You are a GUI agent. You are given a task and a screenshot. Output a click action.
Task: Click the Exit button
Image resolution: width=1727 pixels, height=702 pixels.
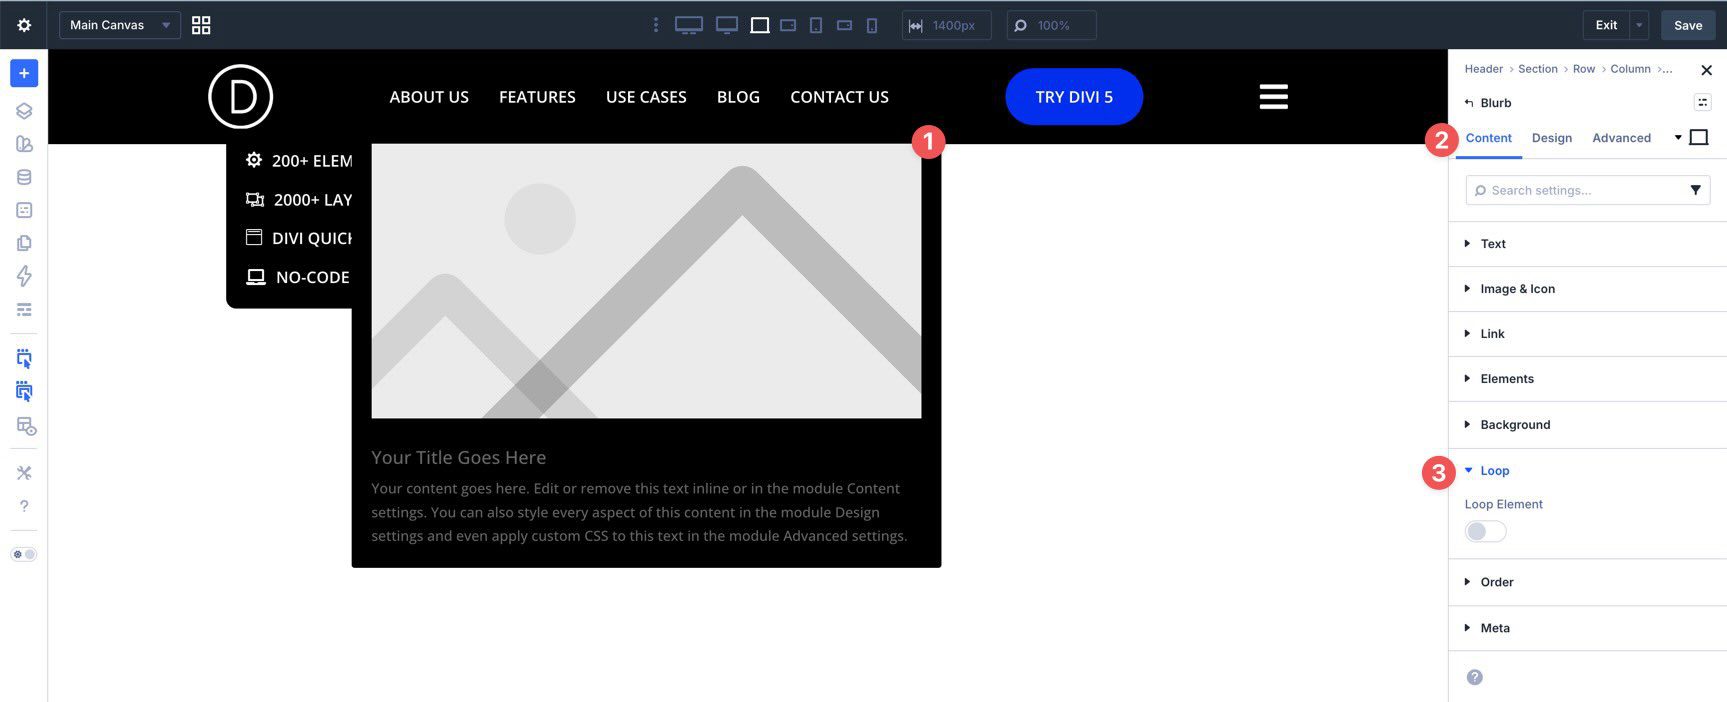click(1606, 25)
